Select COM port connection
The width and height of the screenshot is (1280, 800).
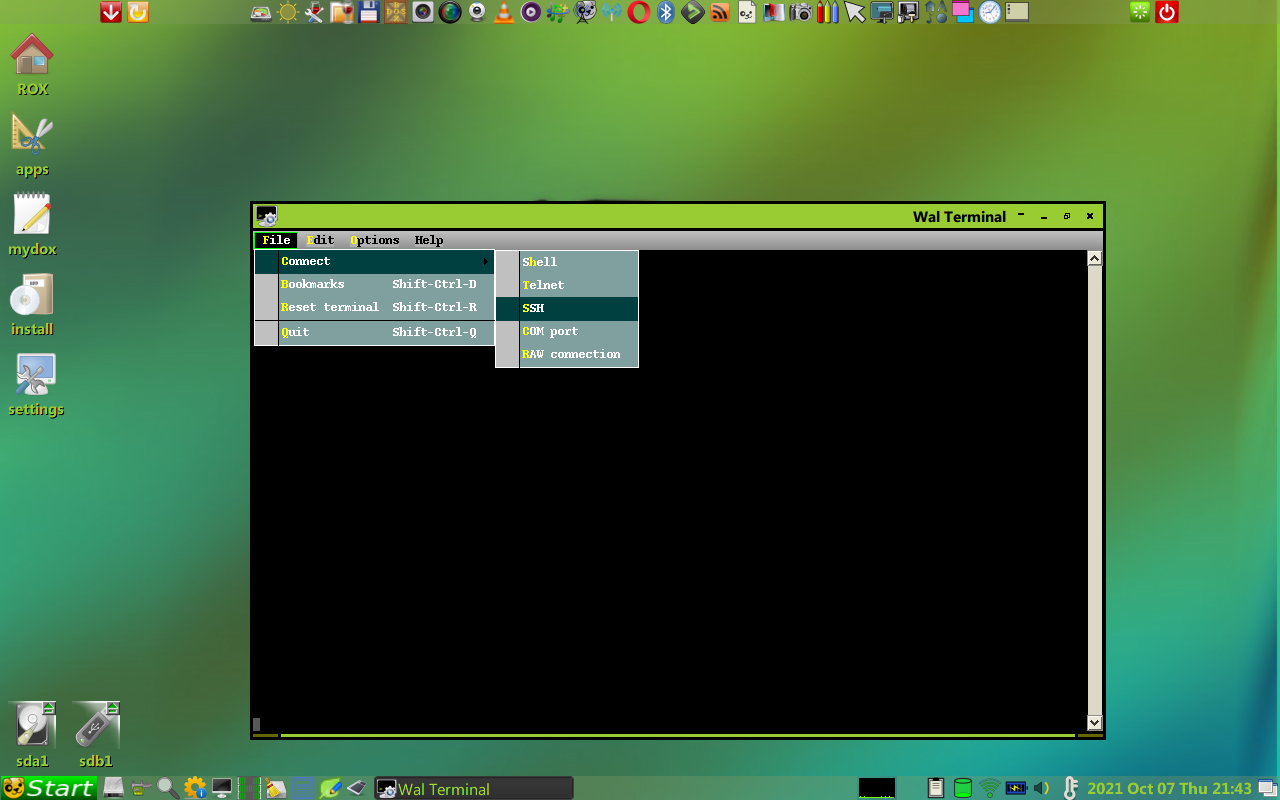[567, 331]
